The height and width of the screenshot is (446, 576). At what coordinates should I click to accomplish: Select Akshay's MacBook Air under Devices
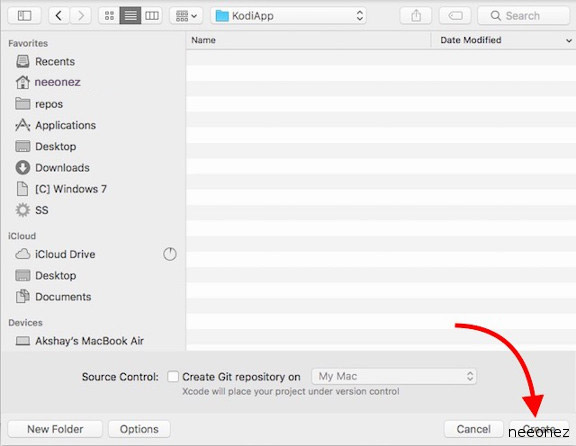[x=89, y=341]
